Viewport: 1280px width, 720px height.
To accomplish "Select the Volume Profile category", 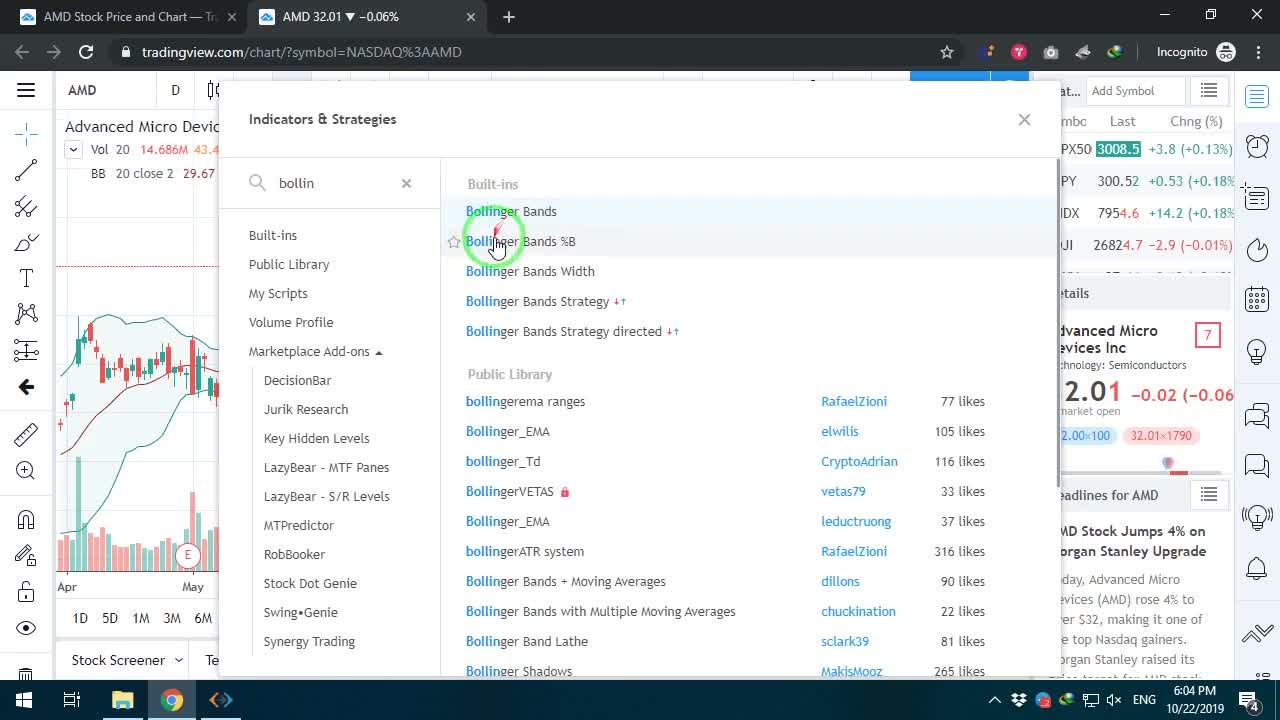I will click(x=291, y=322).
